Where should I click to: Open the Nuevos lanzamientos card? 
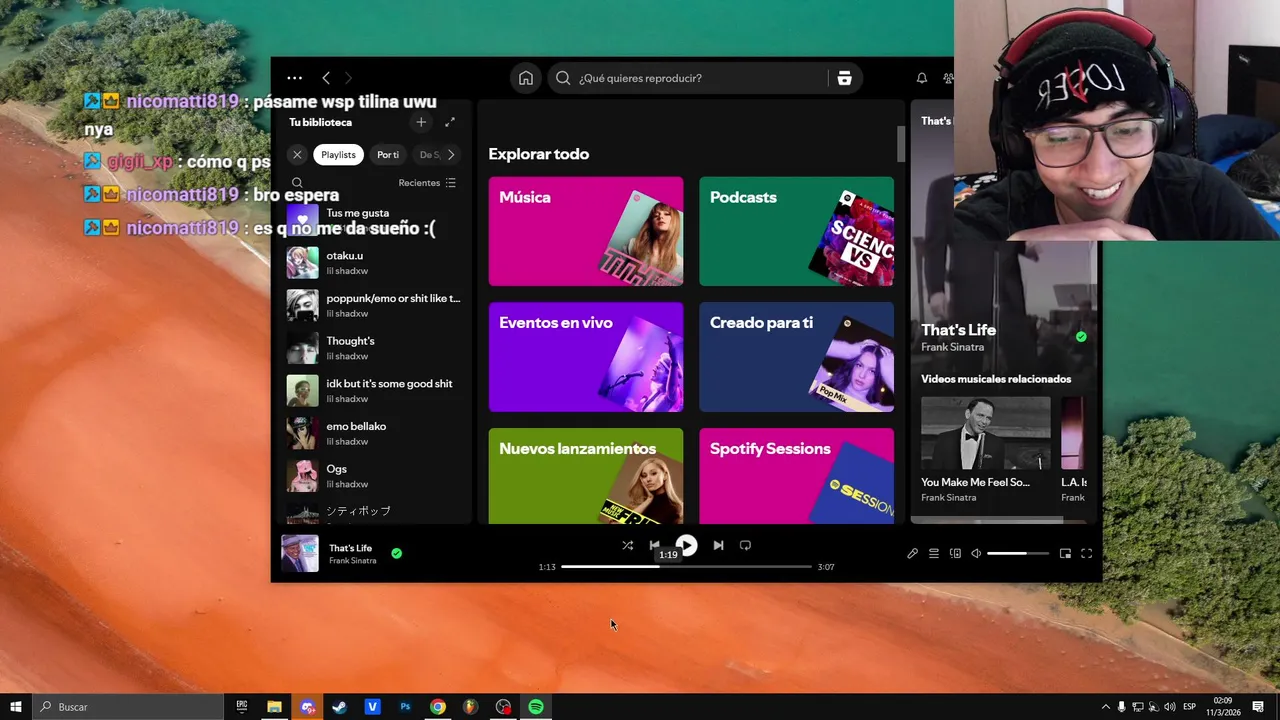click(x=586, y=476)
